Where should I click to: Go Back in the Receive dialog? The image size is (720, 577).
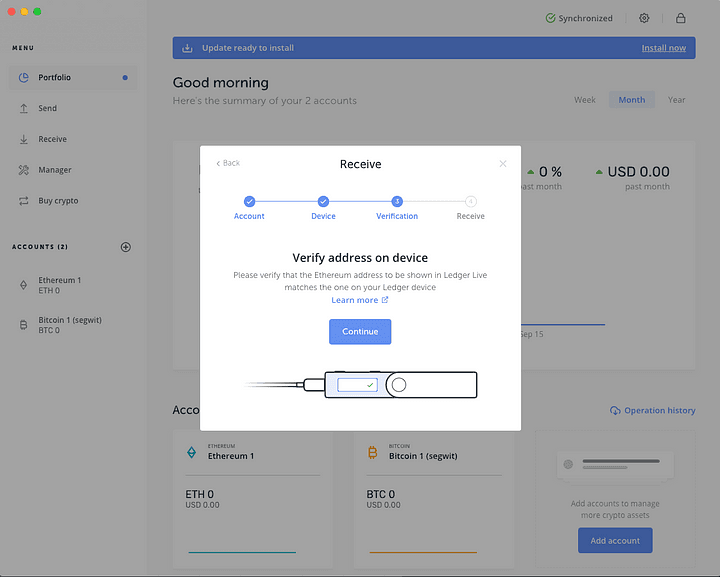click(228, 163)
